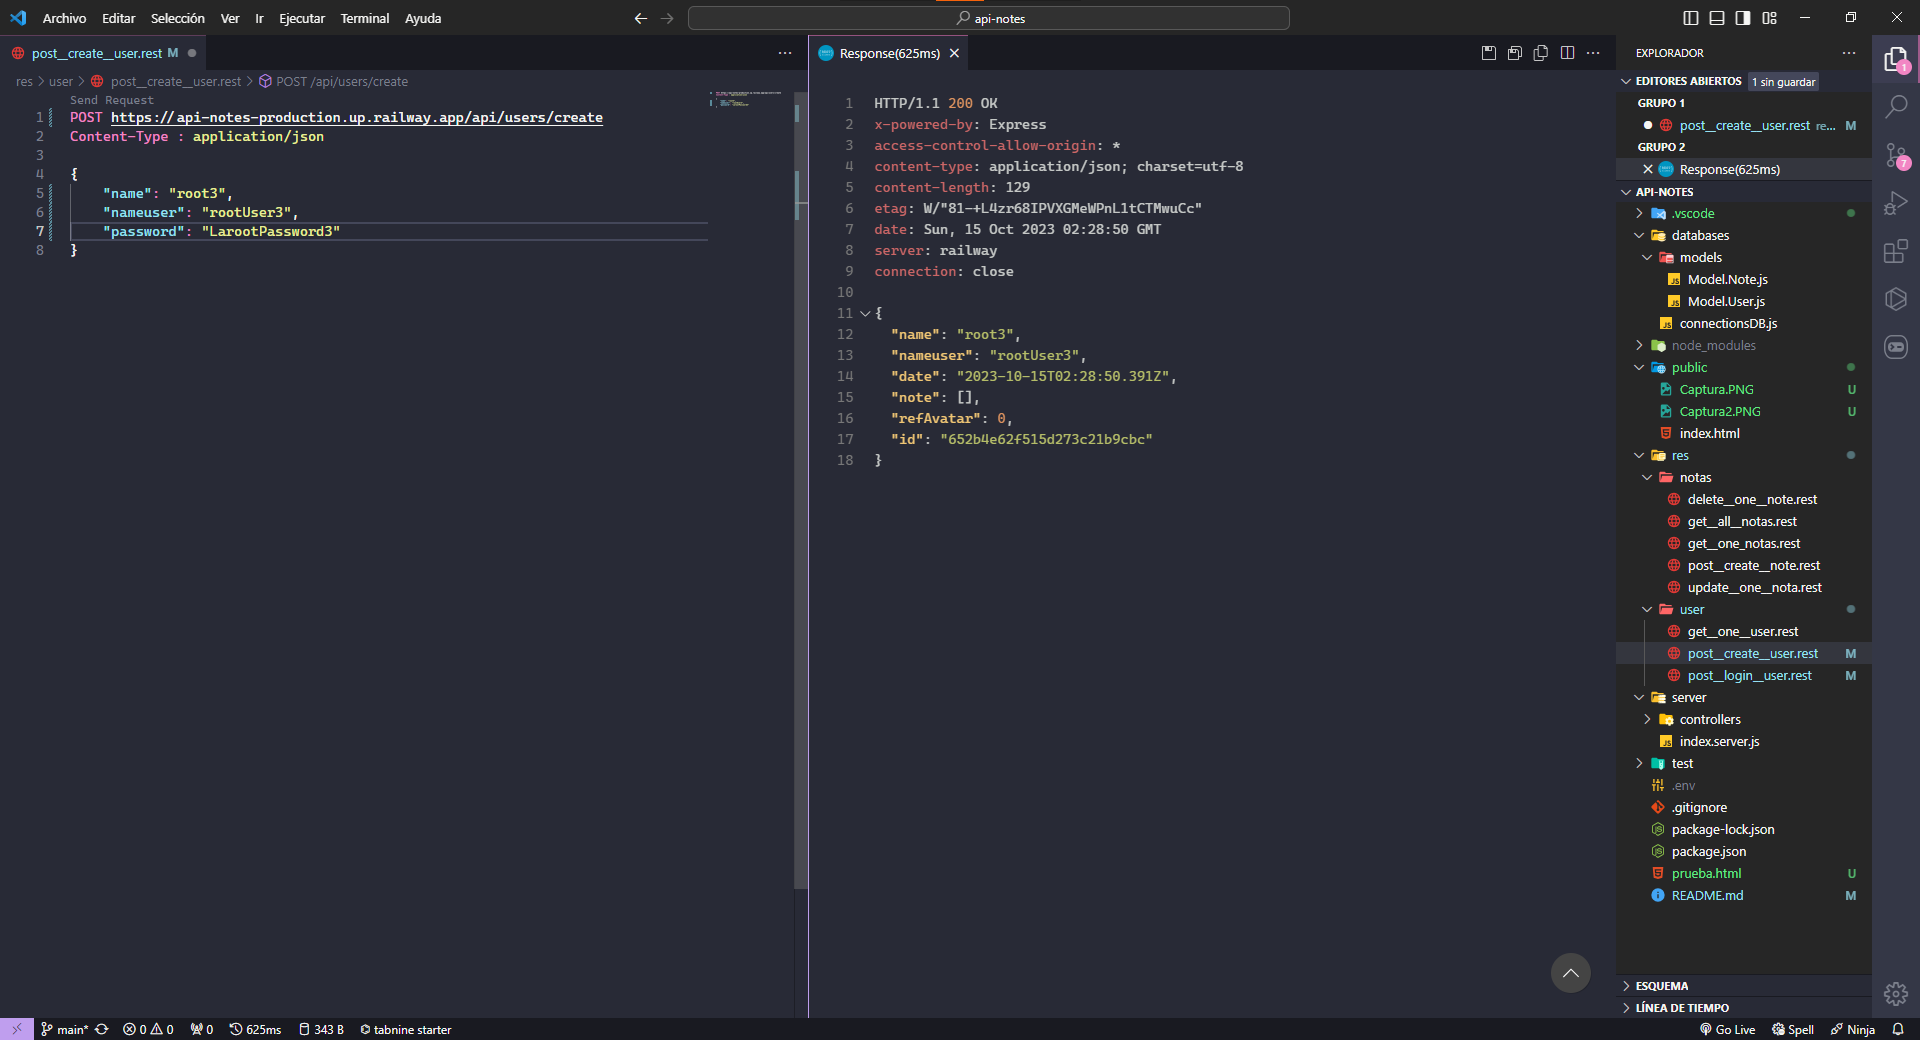Click Send Request above the POST line

pos(112,100)
